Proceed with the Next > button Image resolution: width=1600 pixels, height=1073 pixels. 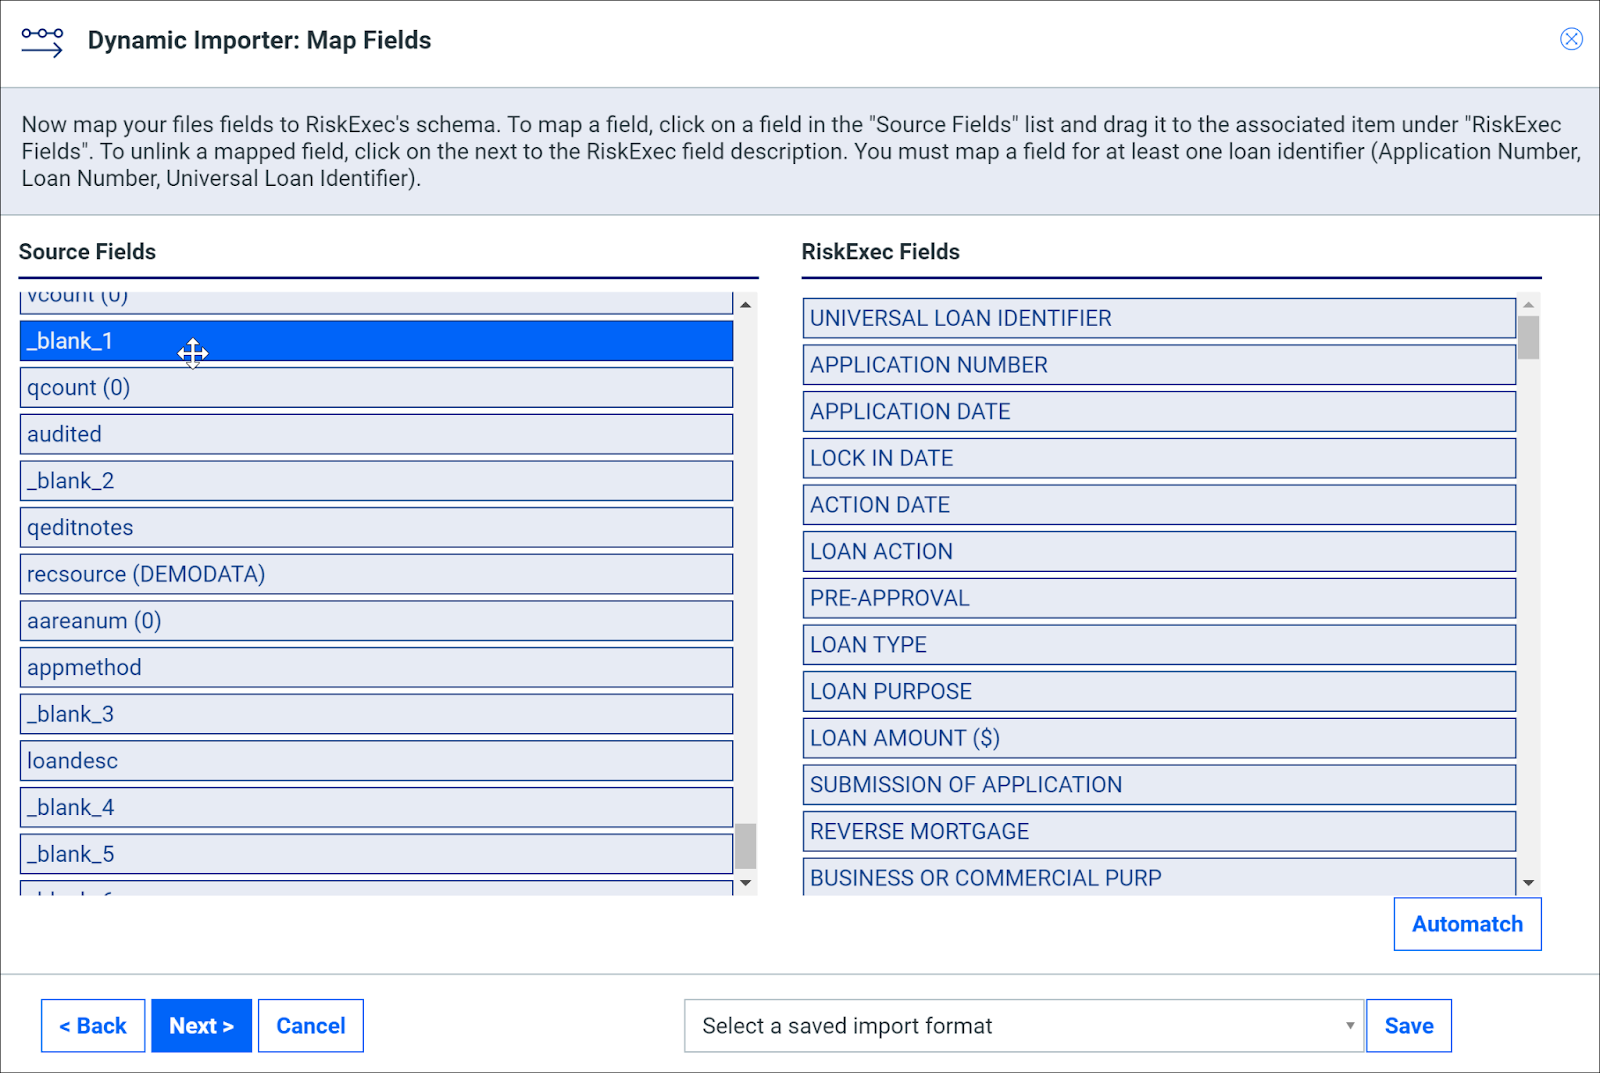point(201,1026)
